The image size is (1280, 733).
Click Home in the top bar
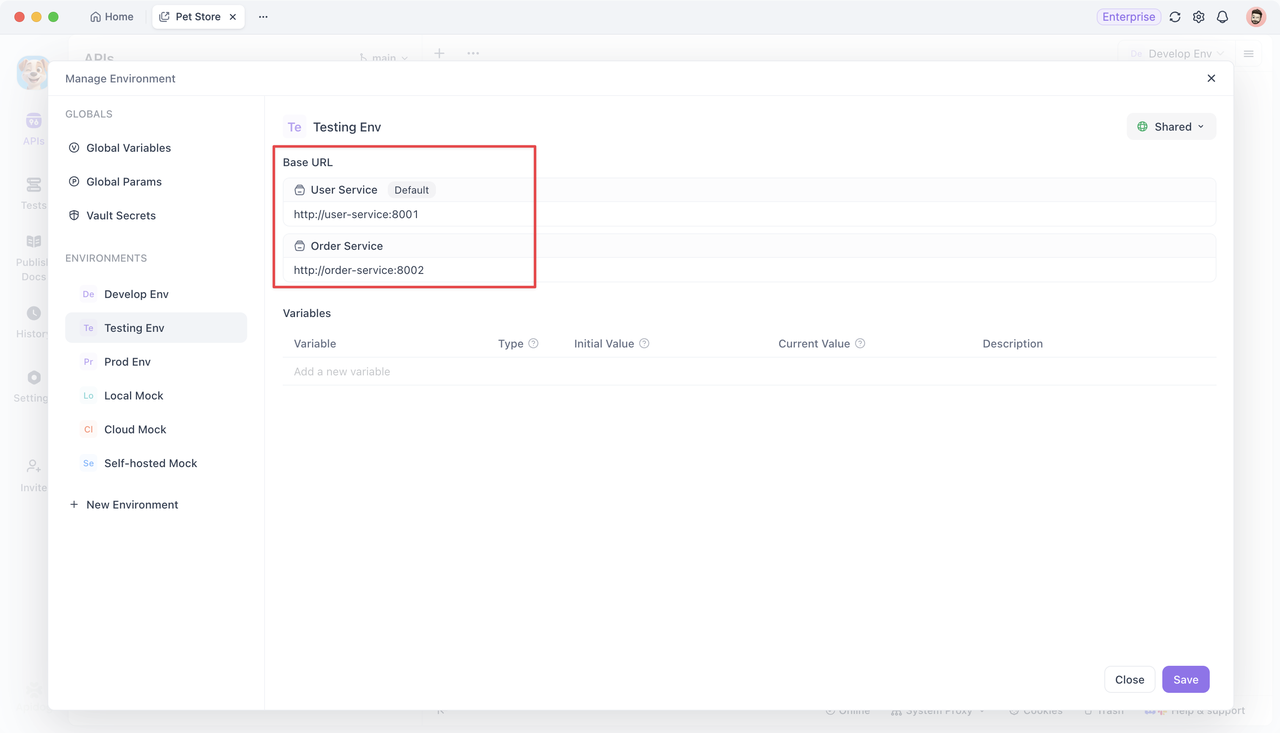(111, 16)
